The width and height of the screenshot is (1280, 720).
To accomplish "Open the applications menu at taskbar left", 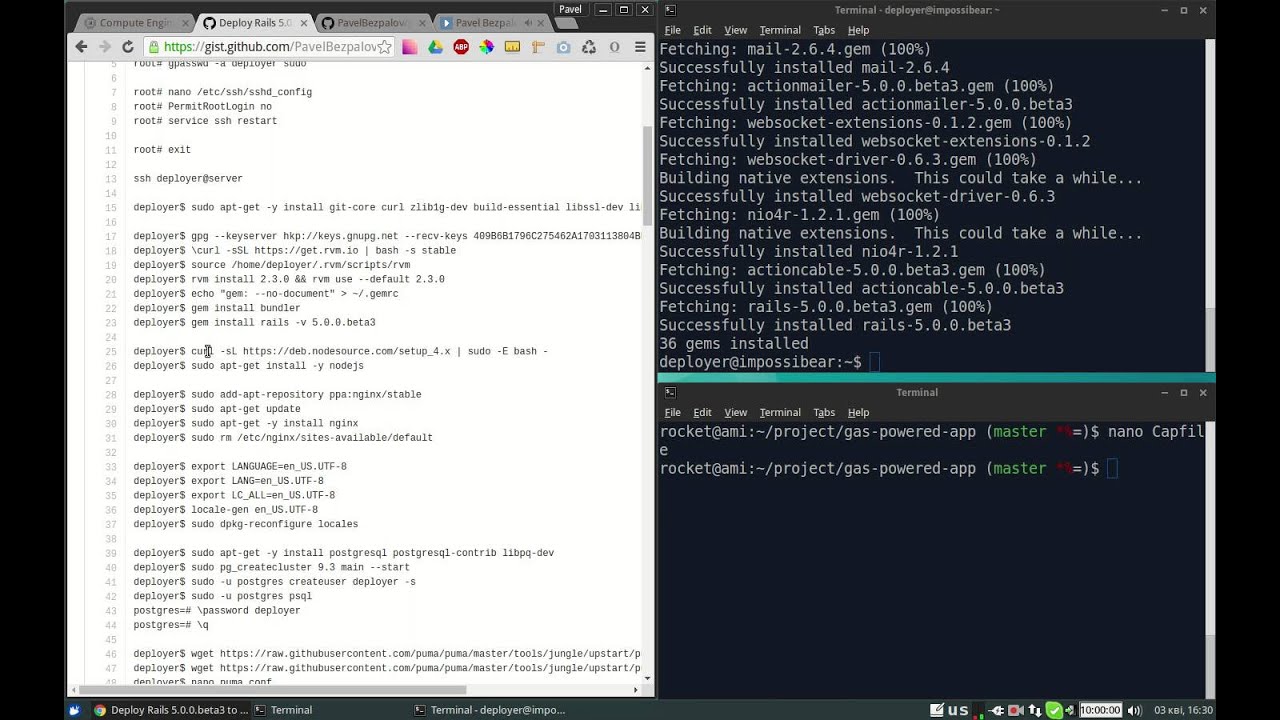I will pos(74,710).
